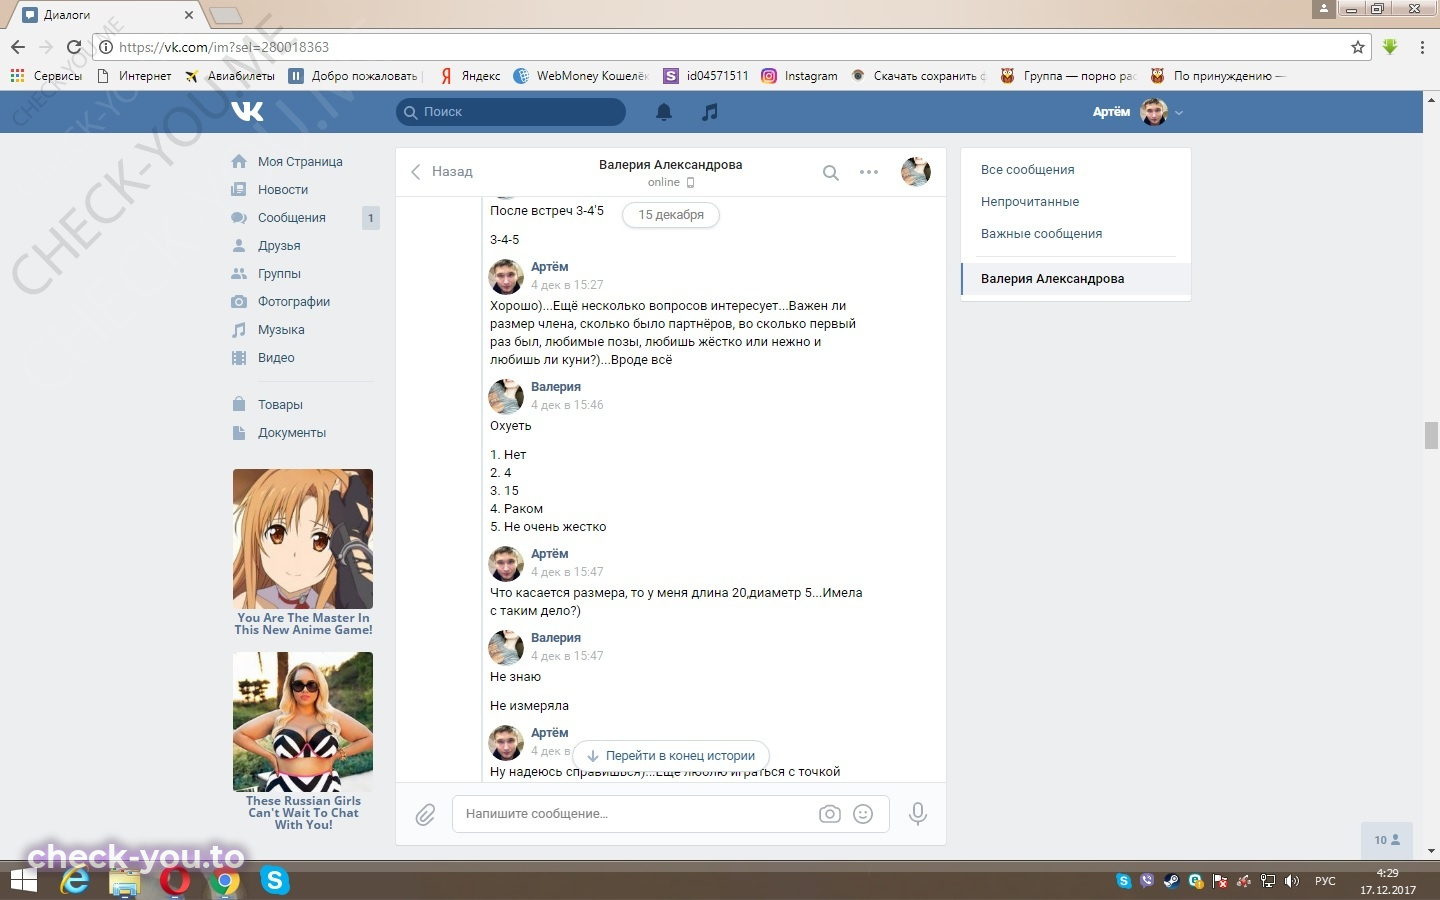Open the Сервисы apps bookmark
The image size is (1440, 900).
coord(46,76)
